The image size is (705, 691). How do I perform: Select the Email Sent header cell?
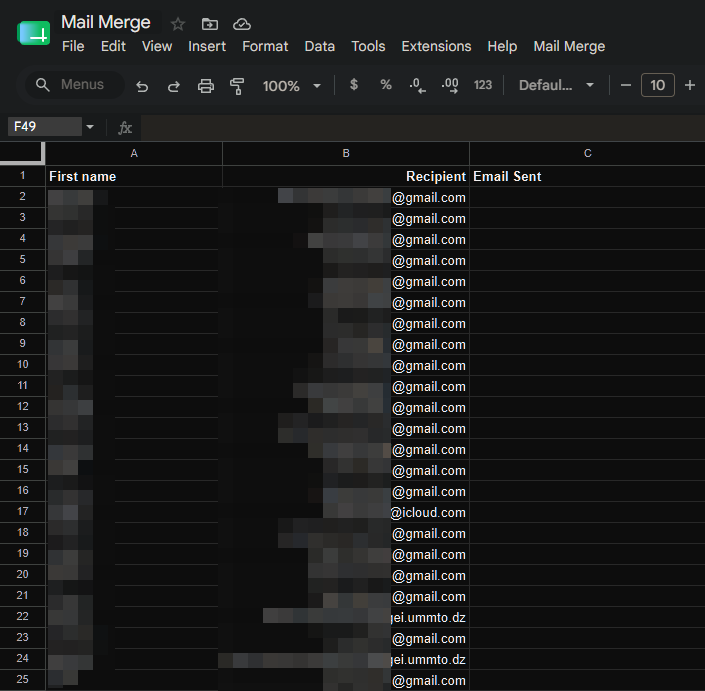coord(587,176)
